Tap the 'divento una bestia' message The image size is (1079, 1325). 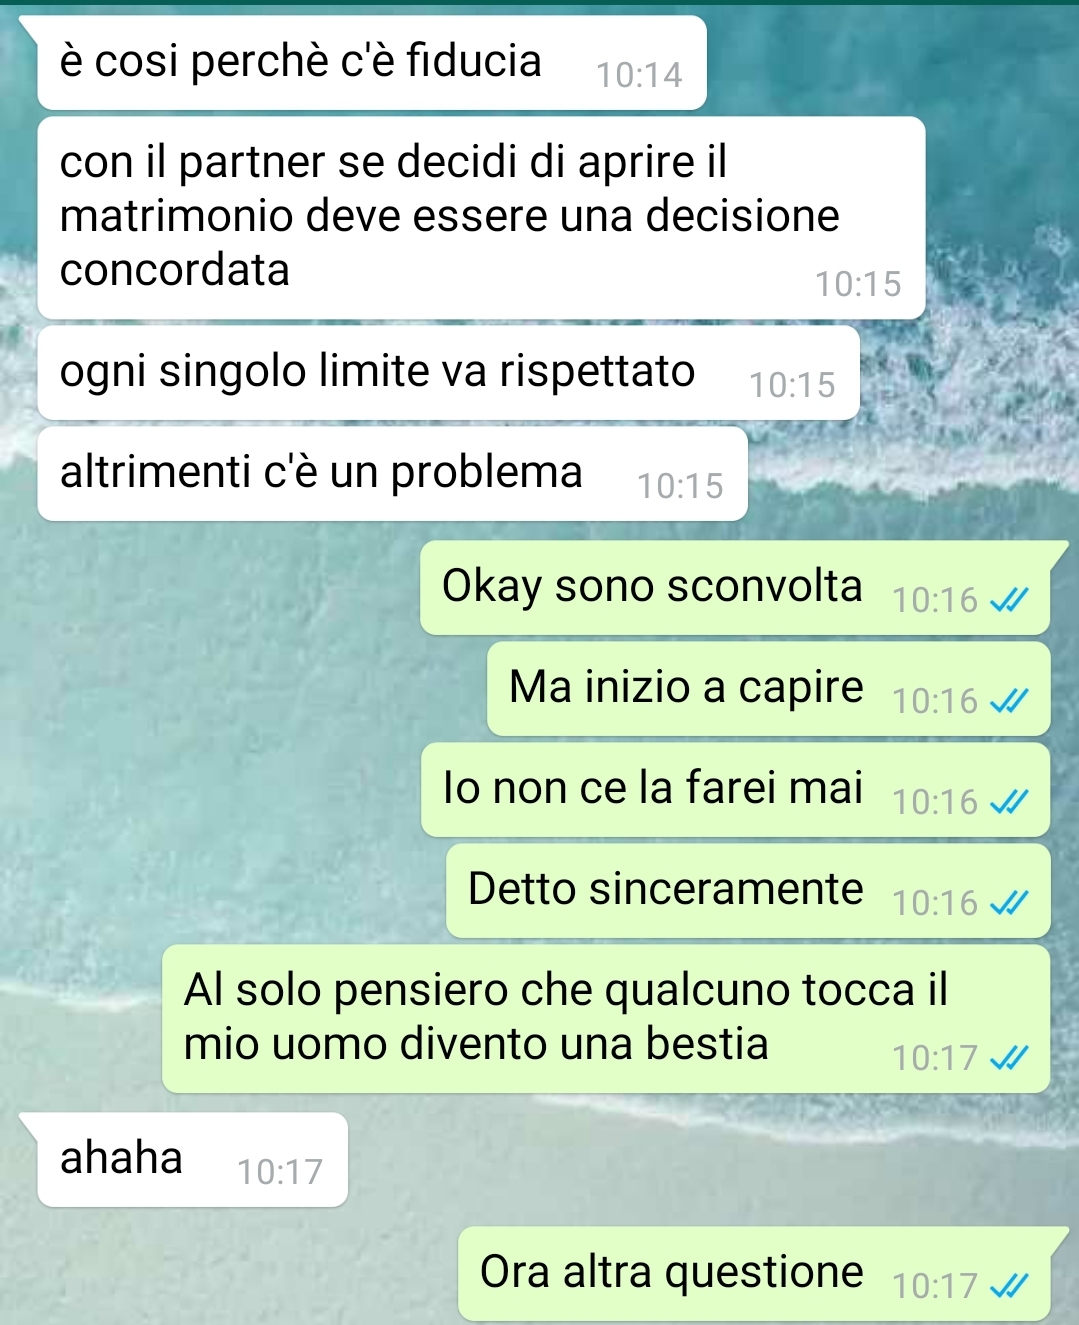606,1019
